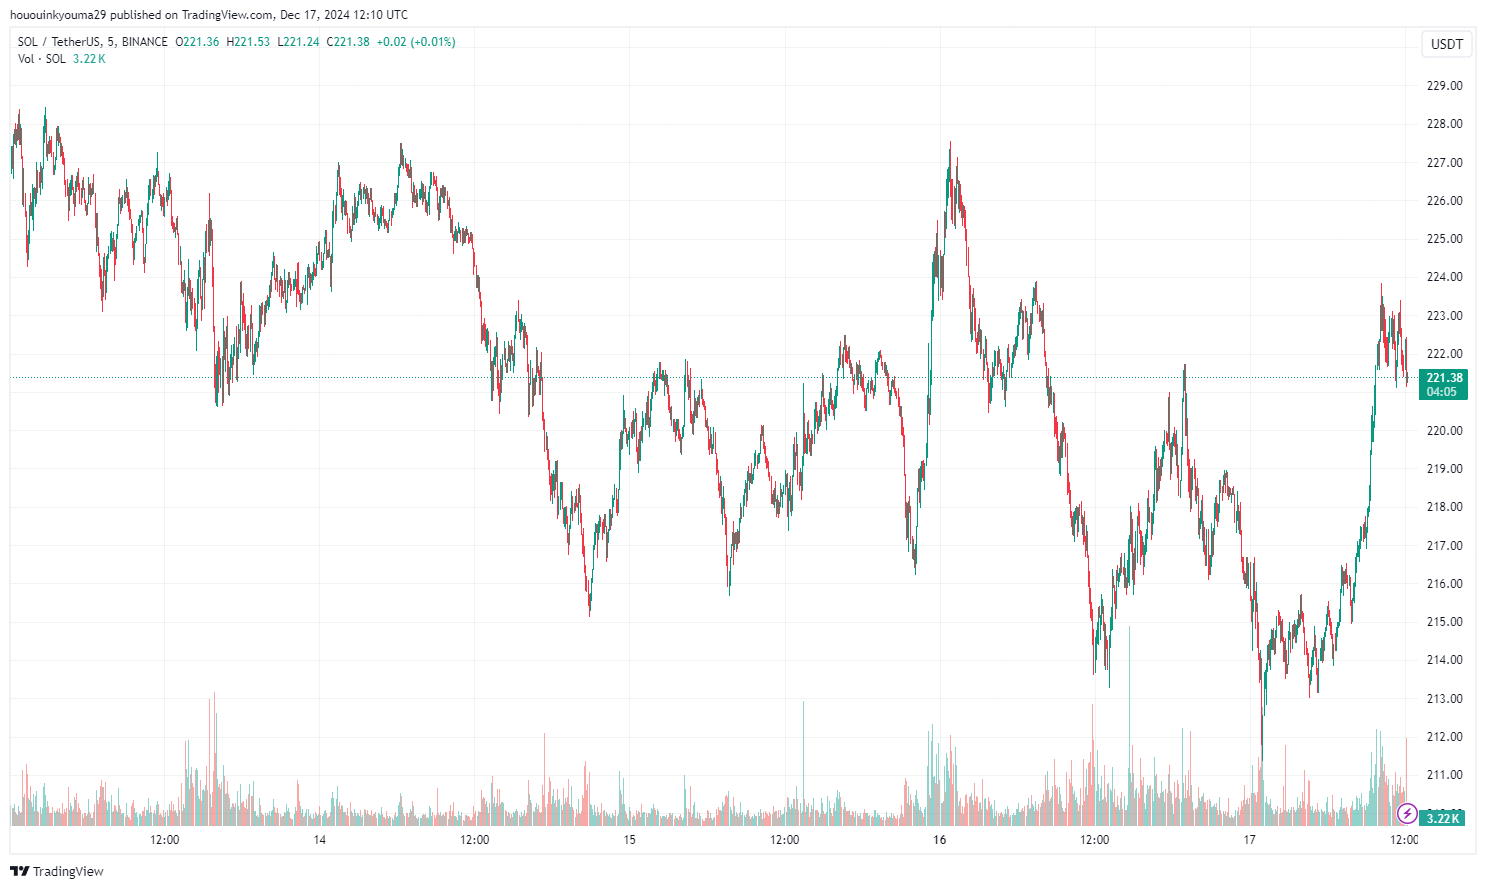Viewport: 1486px width, 889px height.
Task: Click the current price label 221.38
Action: click(1444, 378)
